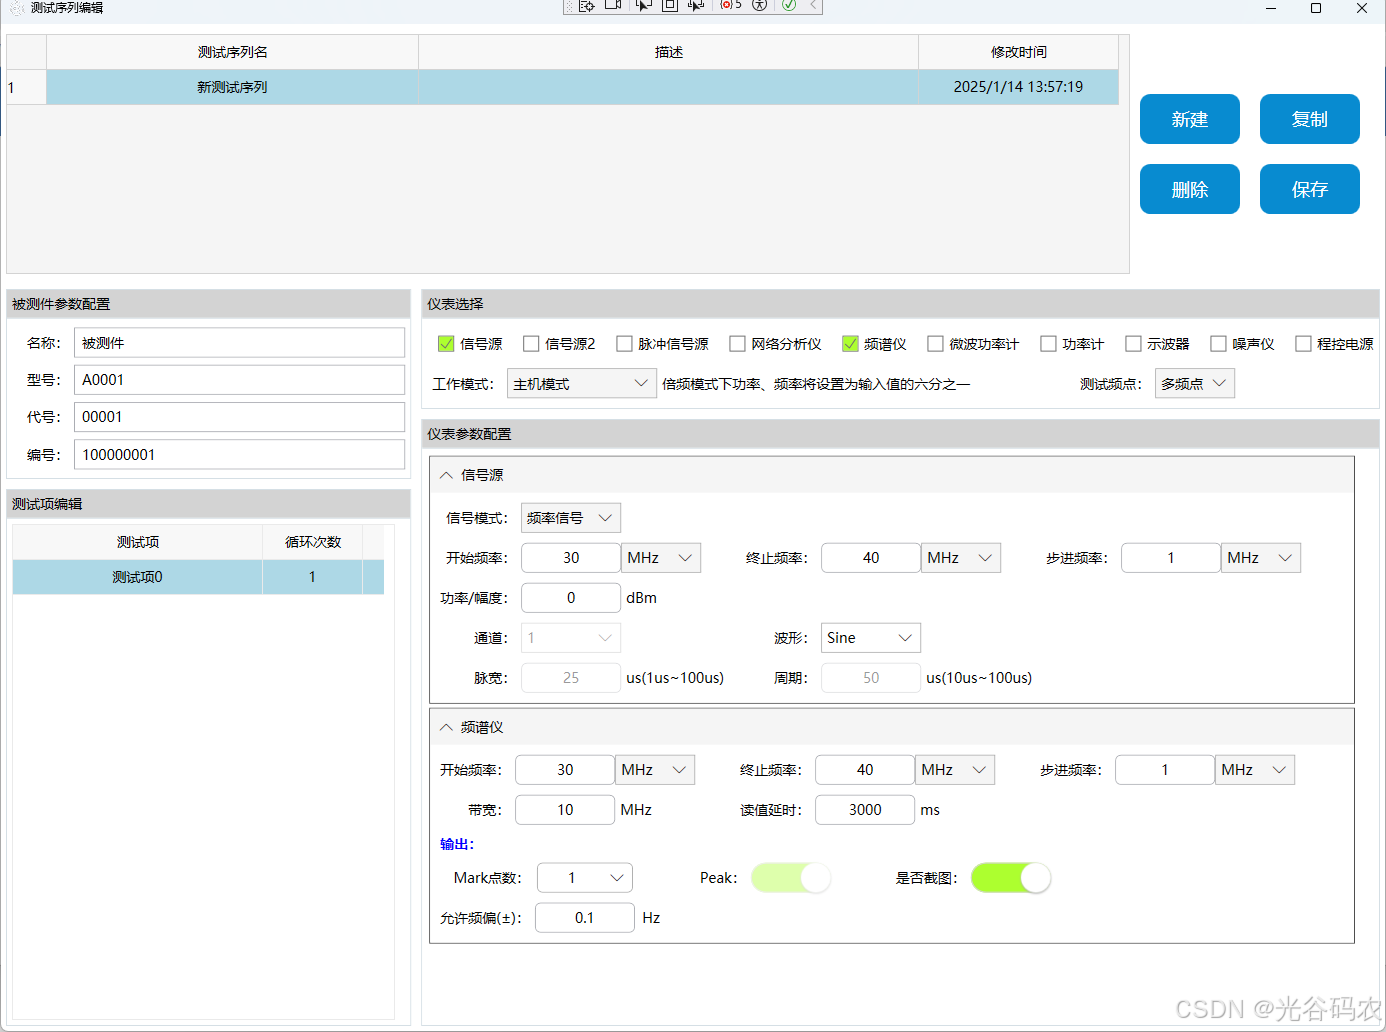Screen dimensions: 1386x1032
Task: Collapse the 频谱仪 parameter section
Action: [446, 727]
